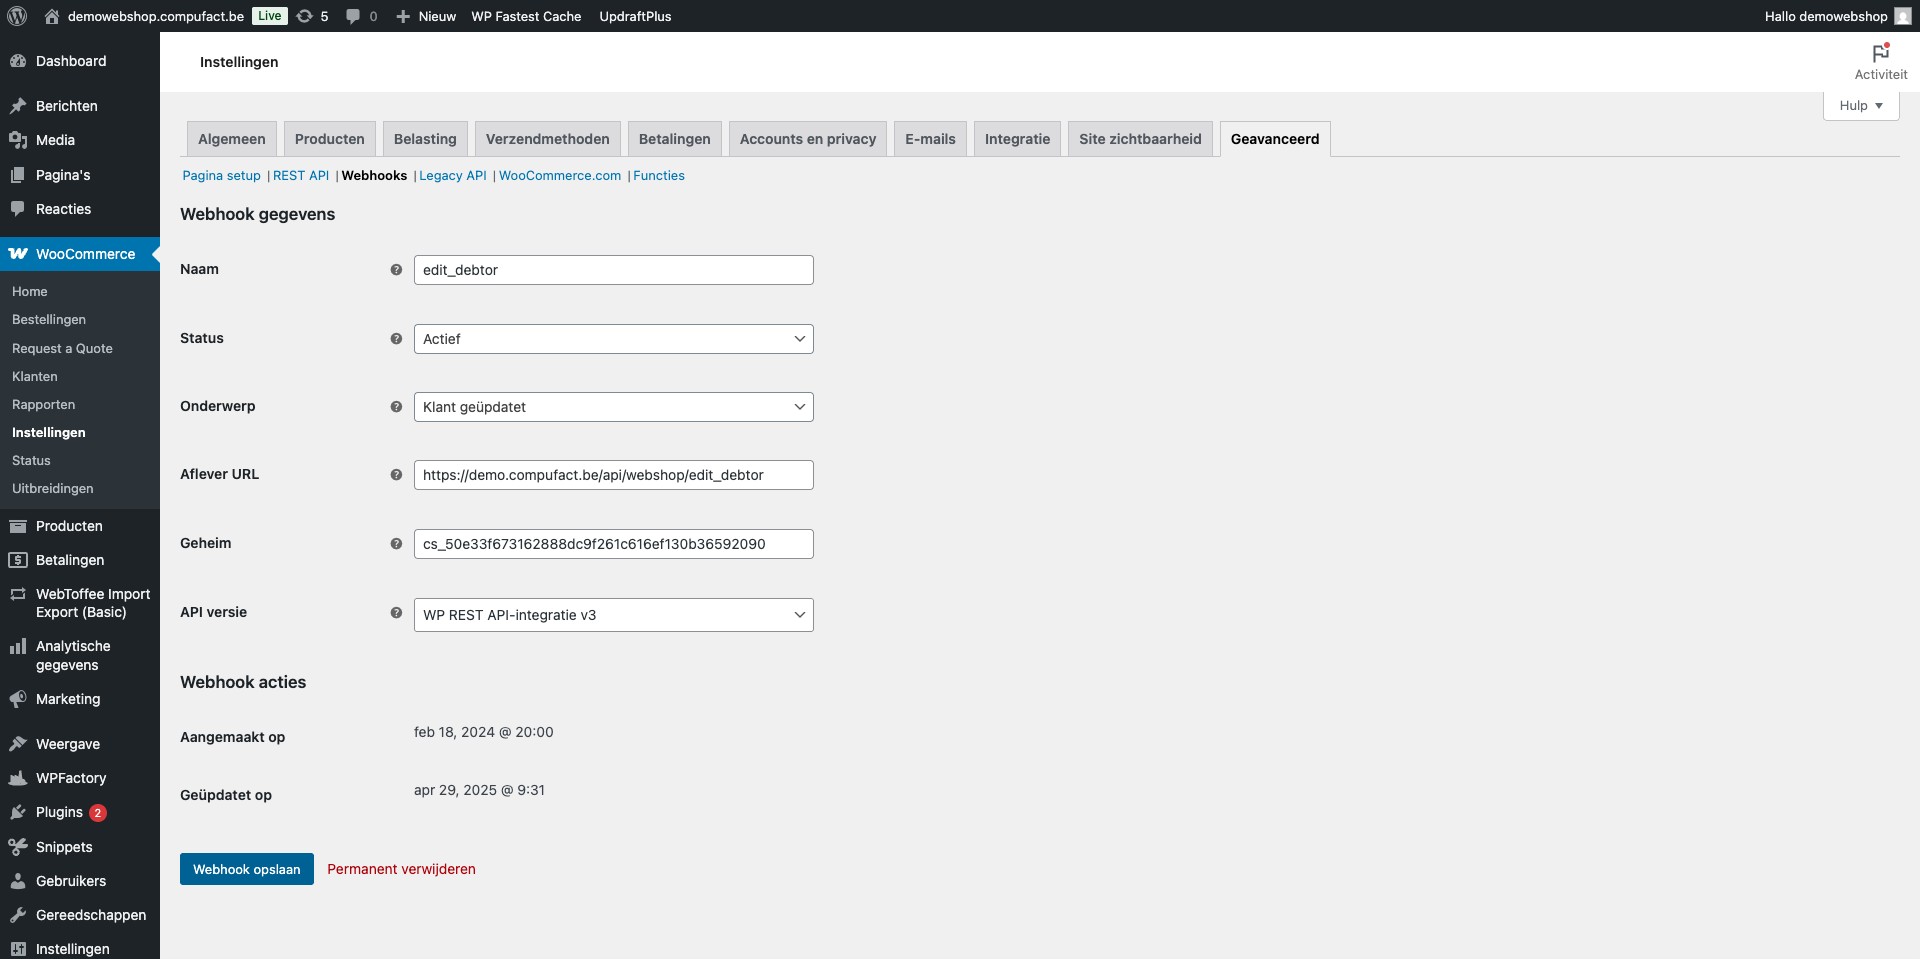Click the help icon next to Naam
Viewport: 1920px width, 959px height.
coord(396,270)
